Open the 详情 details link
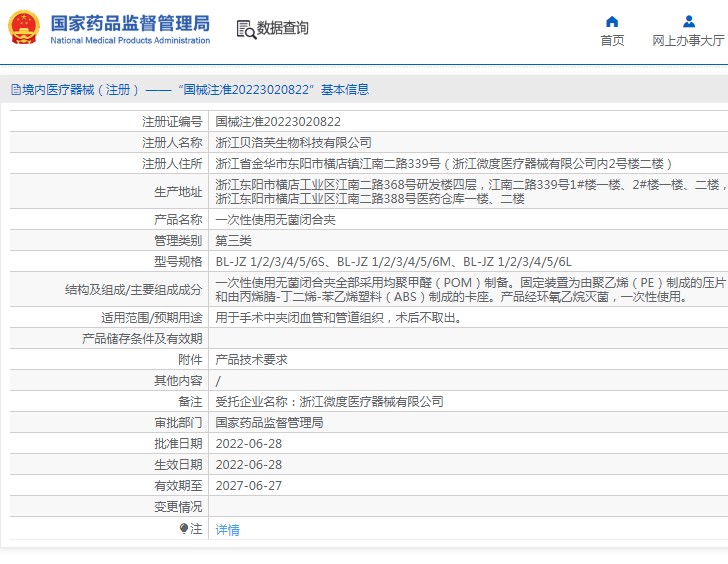The height and width of the screenshot is (564, 728). [228, 529]
